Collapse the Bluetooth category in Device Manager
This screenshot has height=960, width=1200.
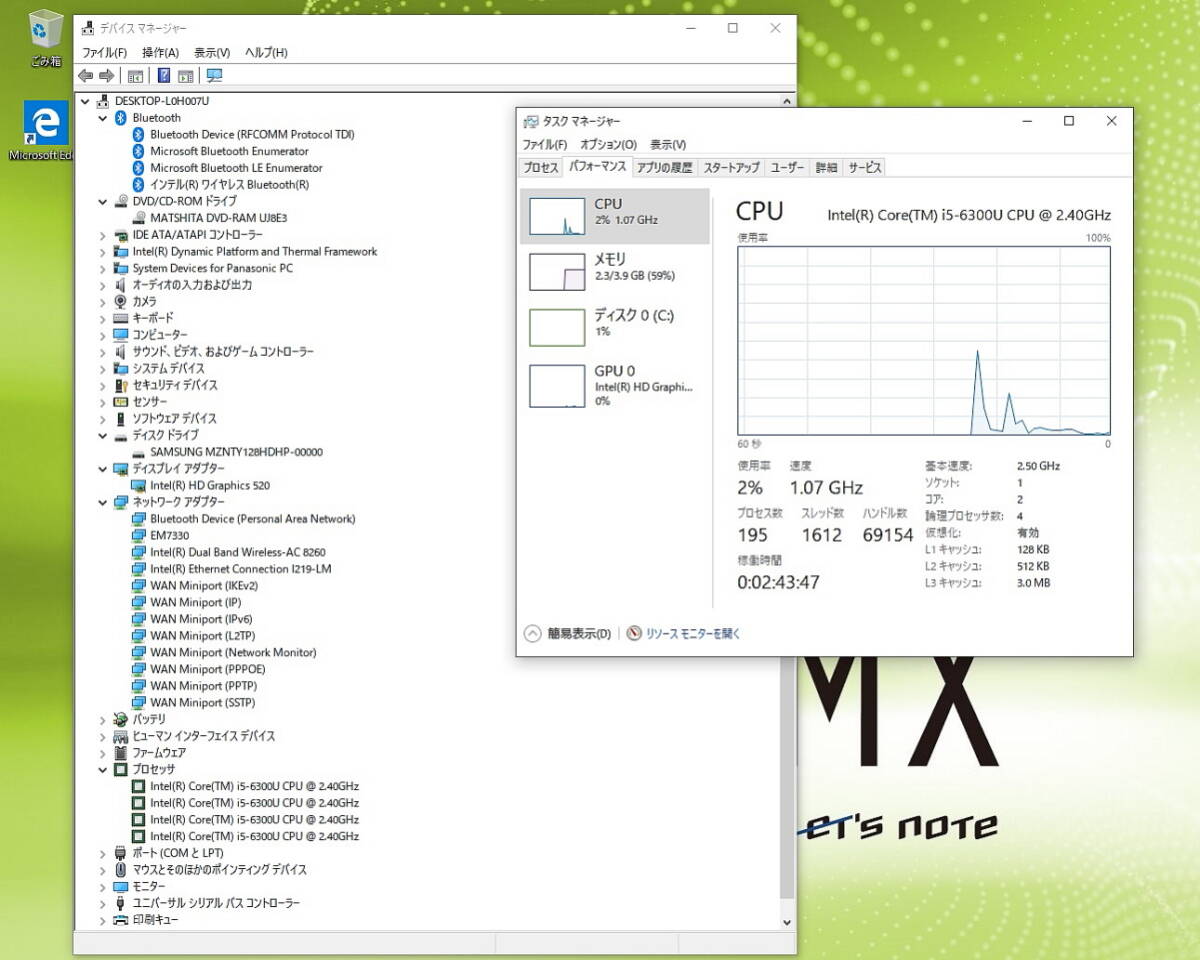pos(103,118)
